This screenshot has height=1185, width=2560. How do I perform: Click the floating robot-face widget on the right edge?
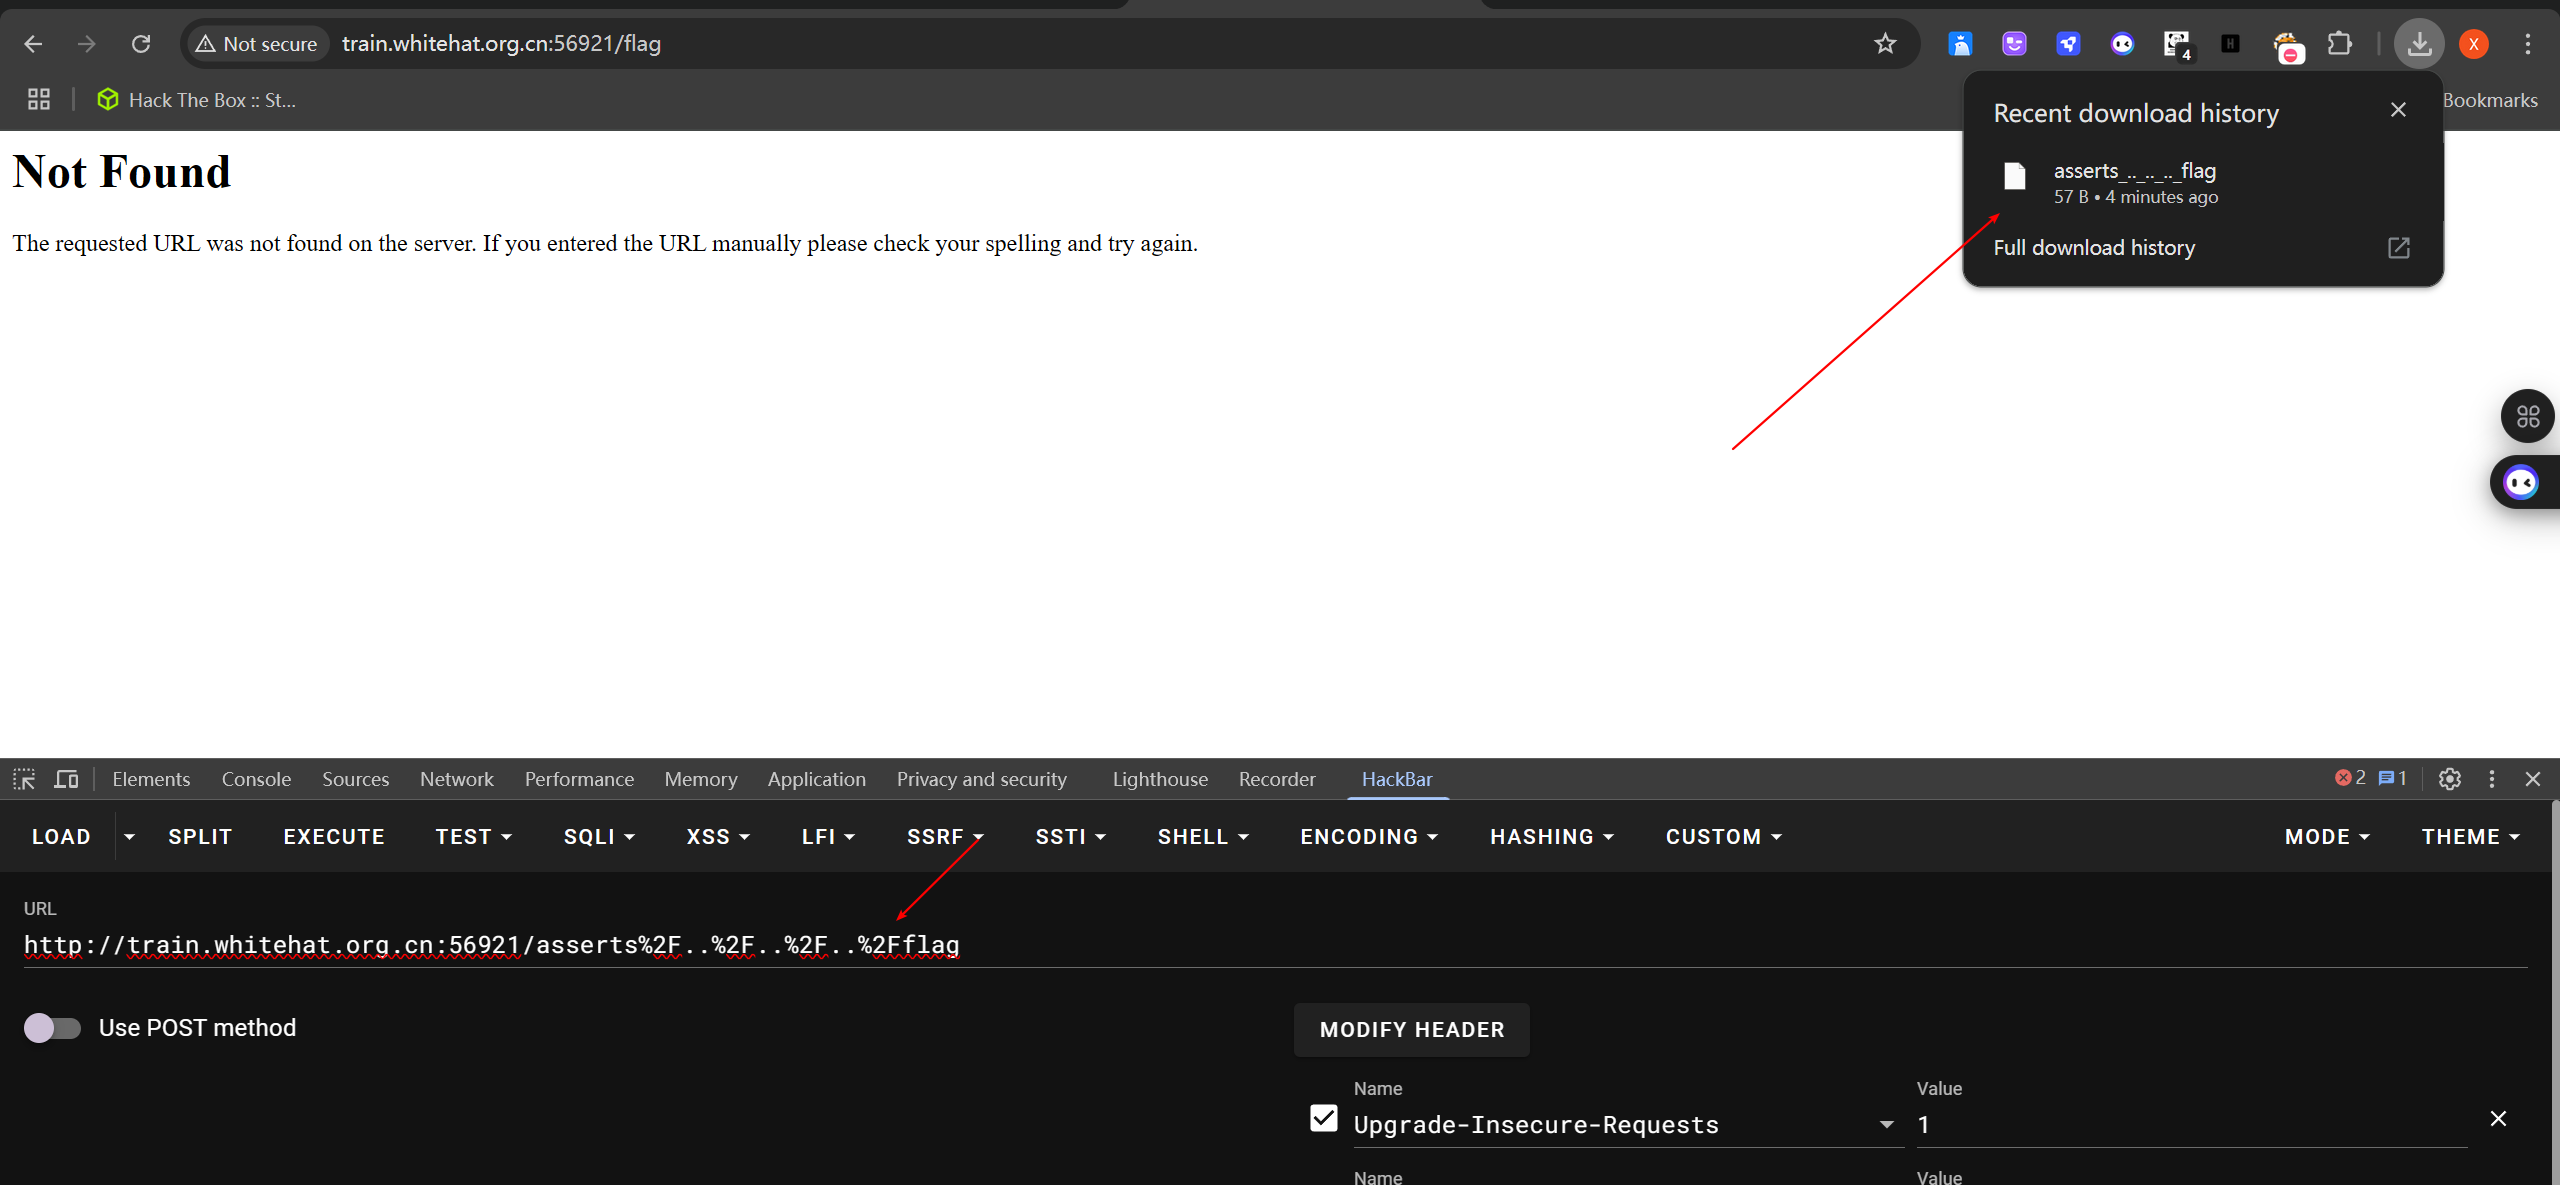pos(2522,483)
